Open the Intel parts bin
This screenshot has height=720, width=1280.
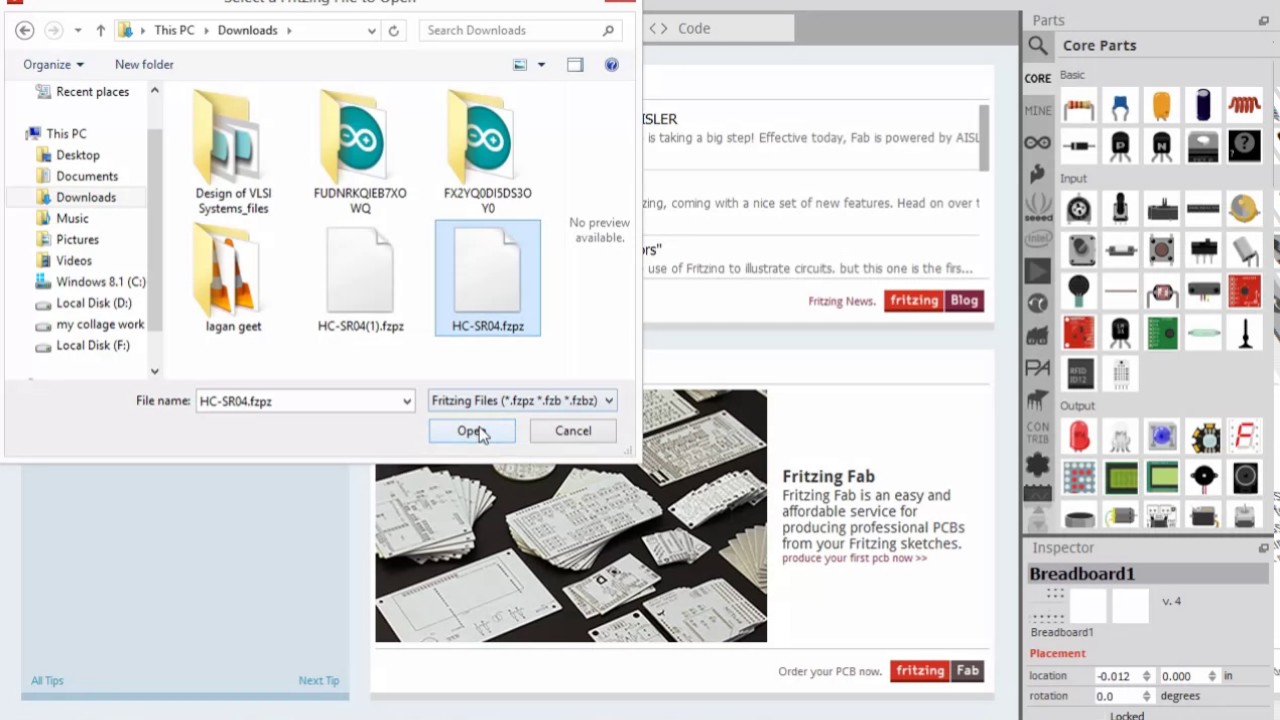(1037, 239)
